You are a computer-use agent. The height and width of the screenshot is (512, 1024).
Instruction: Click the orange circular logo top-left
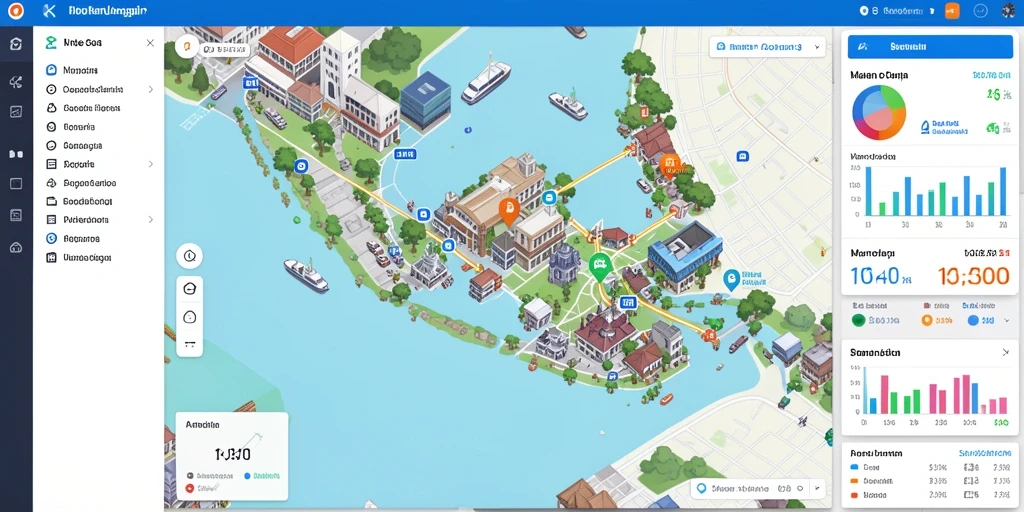14,10
